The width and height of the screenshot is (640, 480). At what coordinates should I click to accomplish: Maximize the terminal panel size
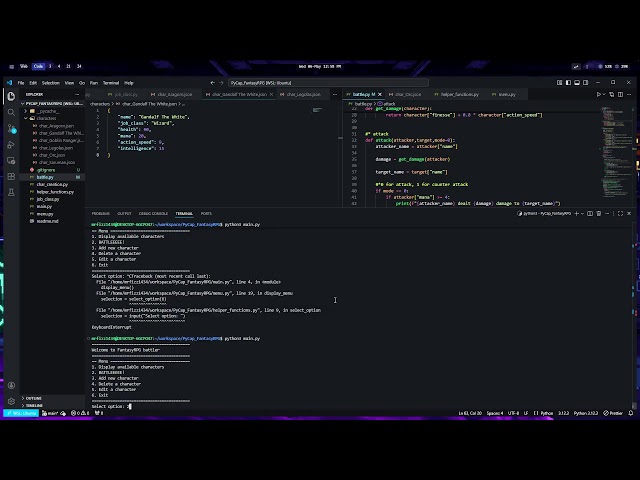(620, 213)
